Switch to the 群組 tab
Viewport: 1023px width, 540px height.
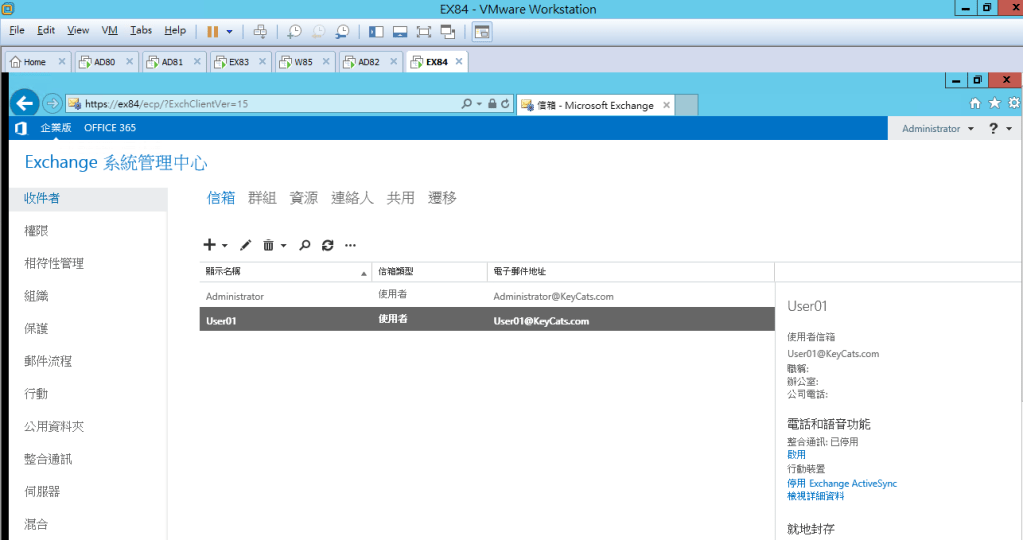coord(262,198)
